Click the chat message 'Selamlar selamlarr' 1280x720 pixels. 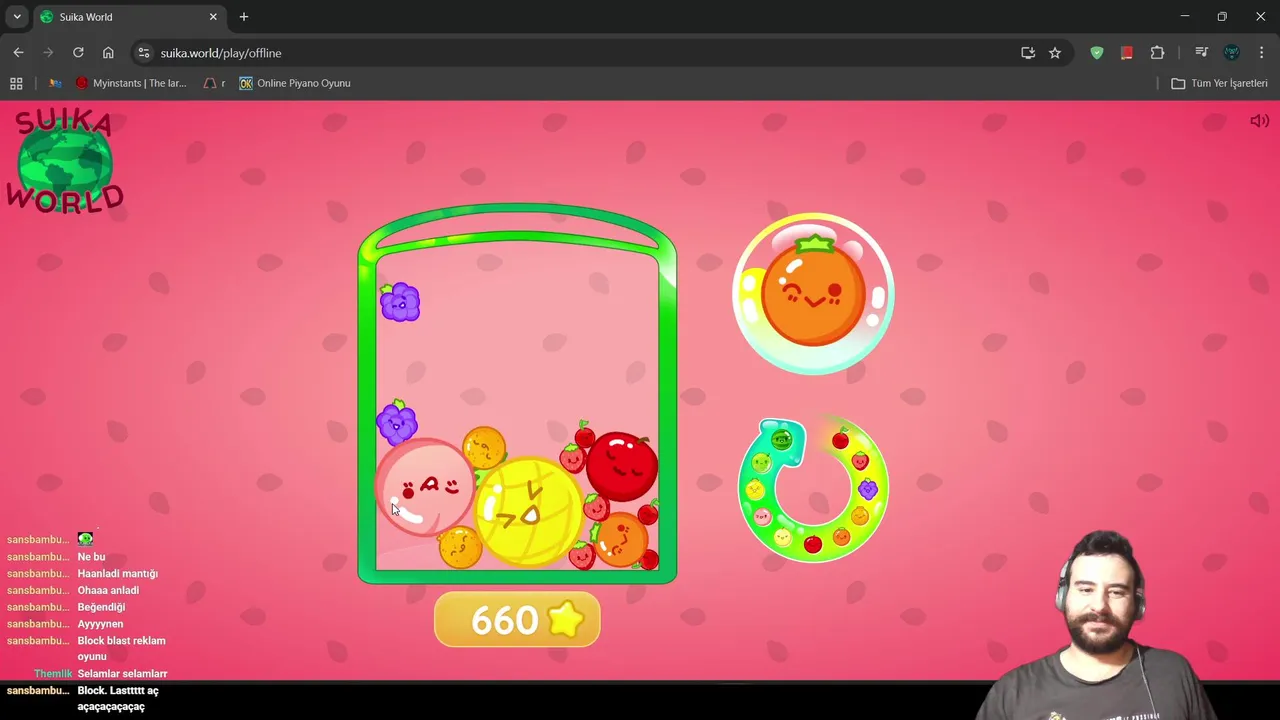click(x=122, y=674)
